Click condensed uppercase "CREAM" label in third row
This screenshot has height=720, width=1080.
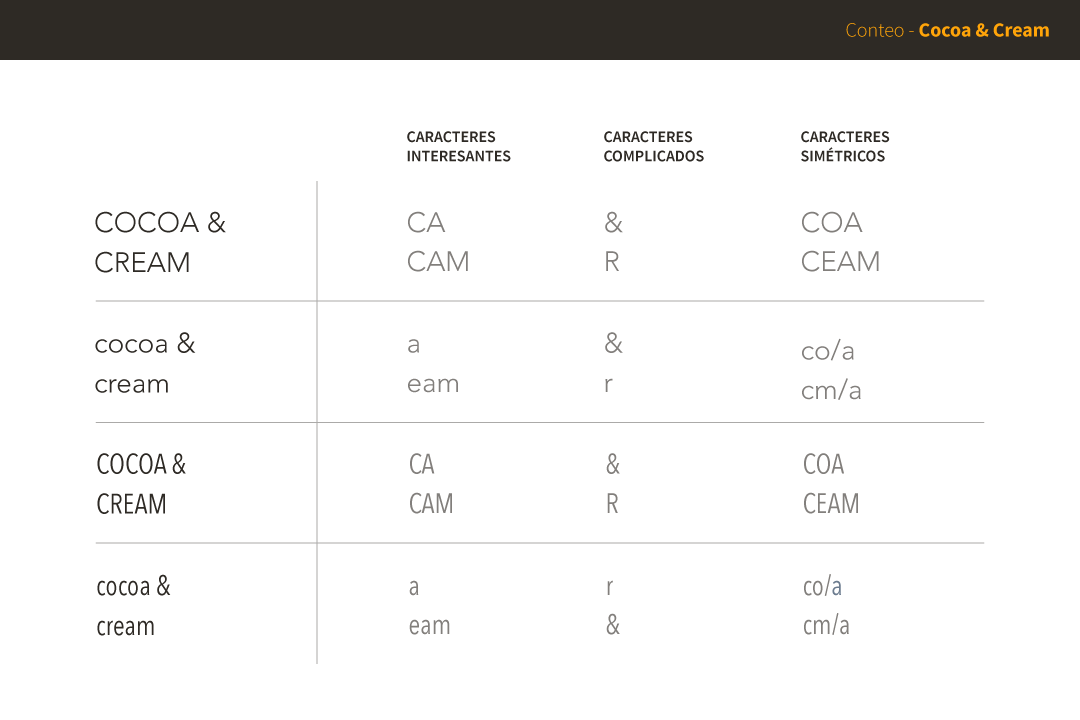tap(131, 504)
